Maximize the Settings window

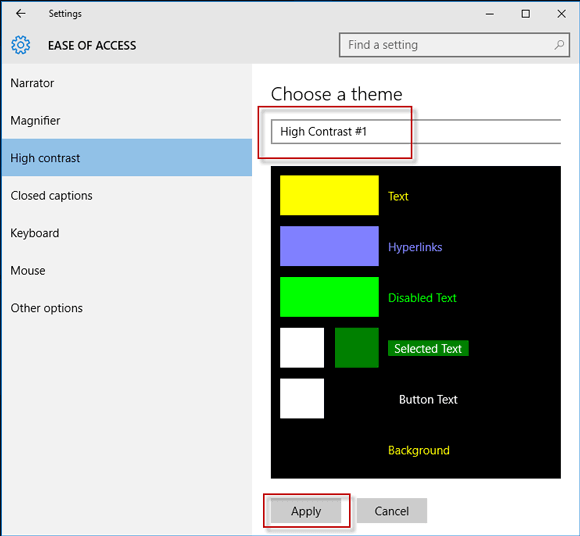[x=526, y=14]
